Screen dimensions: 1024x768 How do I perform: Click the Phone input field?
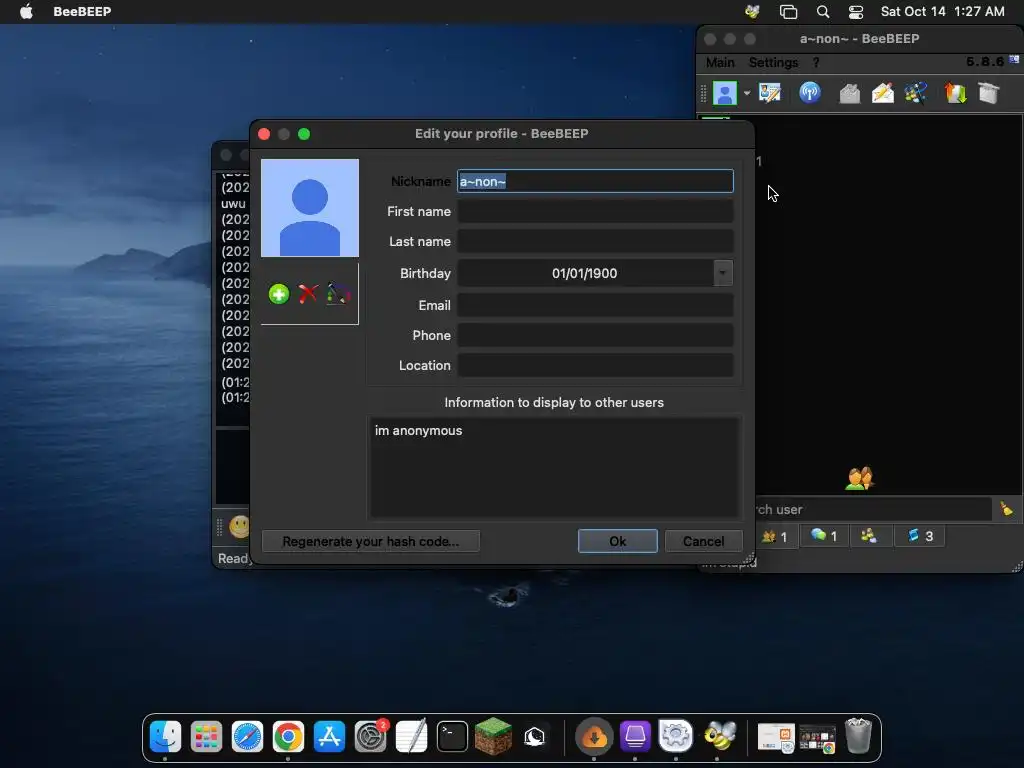[595, 335]
